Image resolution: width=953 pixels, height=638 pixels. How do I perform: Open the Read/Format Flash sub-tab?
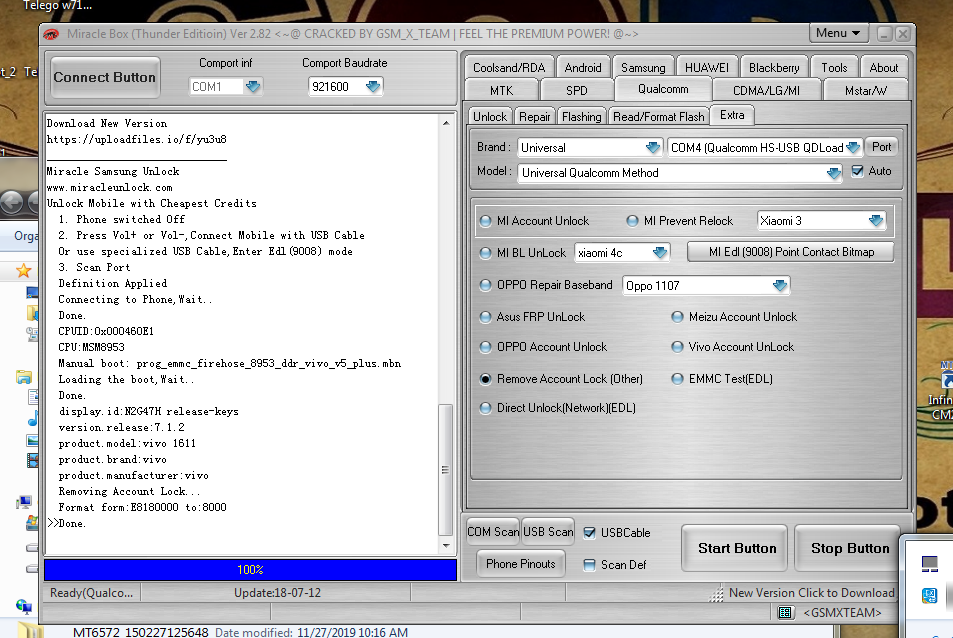pyautogui.click(x=658, y=117)
